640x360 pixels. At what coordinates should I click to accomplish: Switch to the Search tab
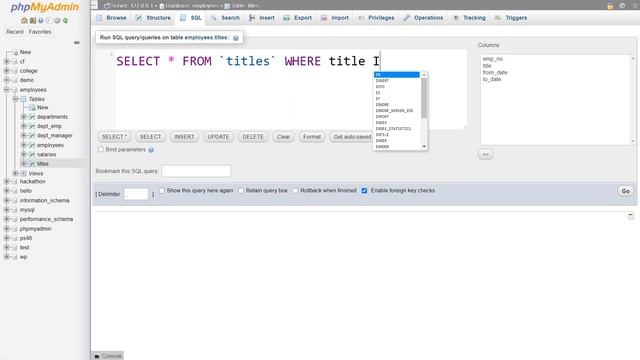(226, 18)
